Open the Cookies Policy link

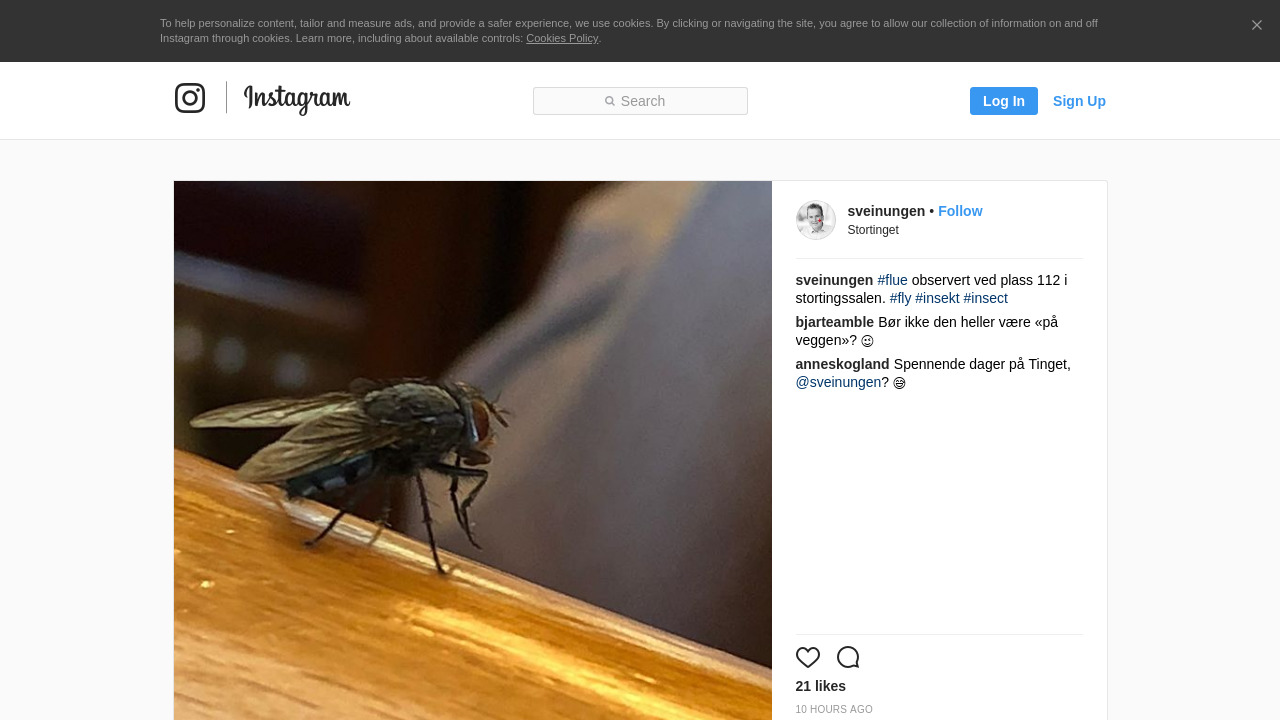tap(562, 38)
